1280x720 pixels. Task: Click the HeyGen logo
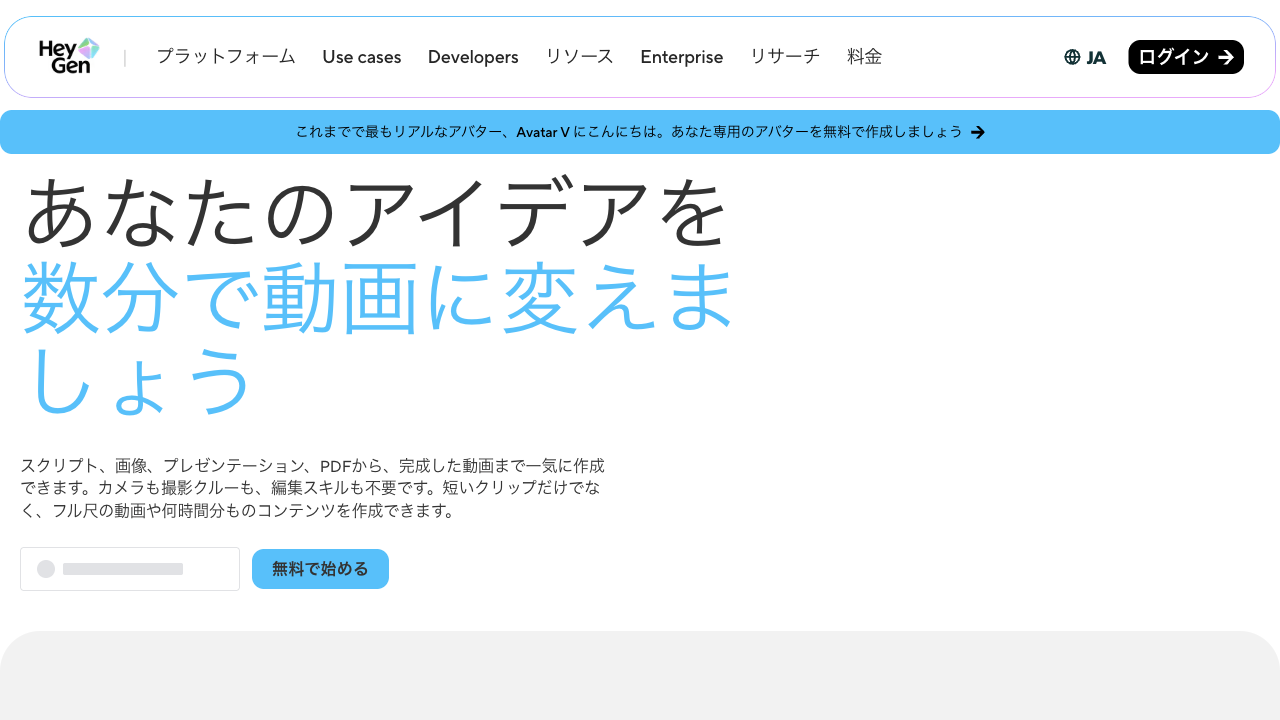[69, 56]
